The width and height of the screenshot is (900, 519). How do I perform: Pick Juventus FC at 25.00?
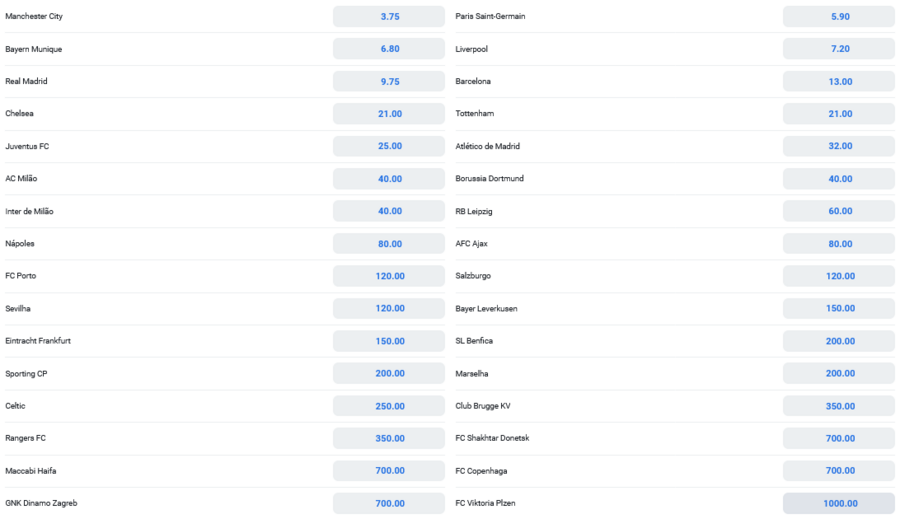[x=389, y=146]
